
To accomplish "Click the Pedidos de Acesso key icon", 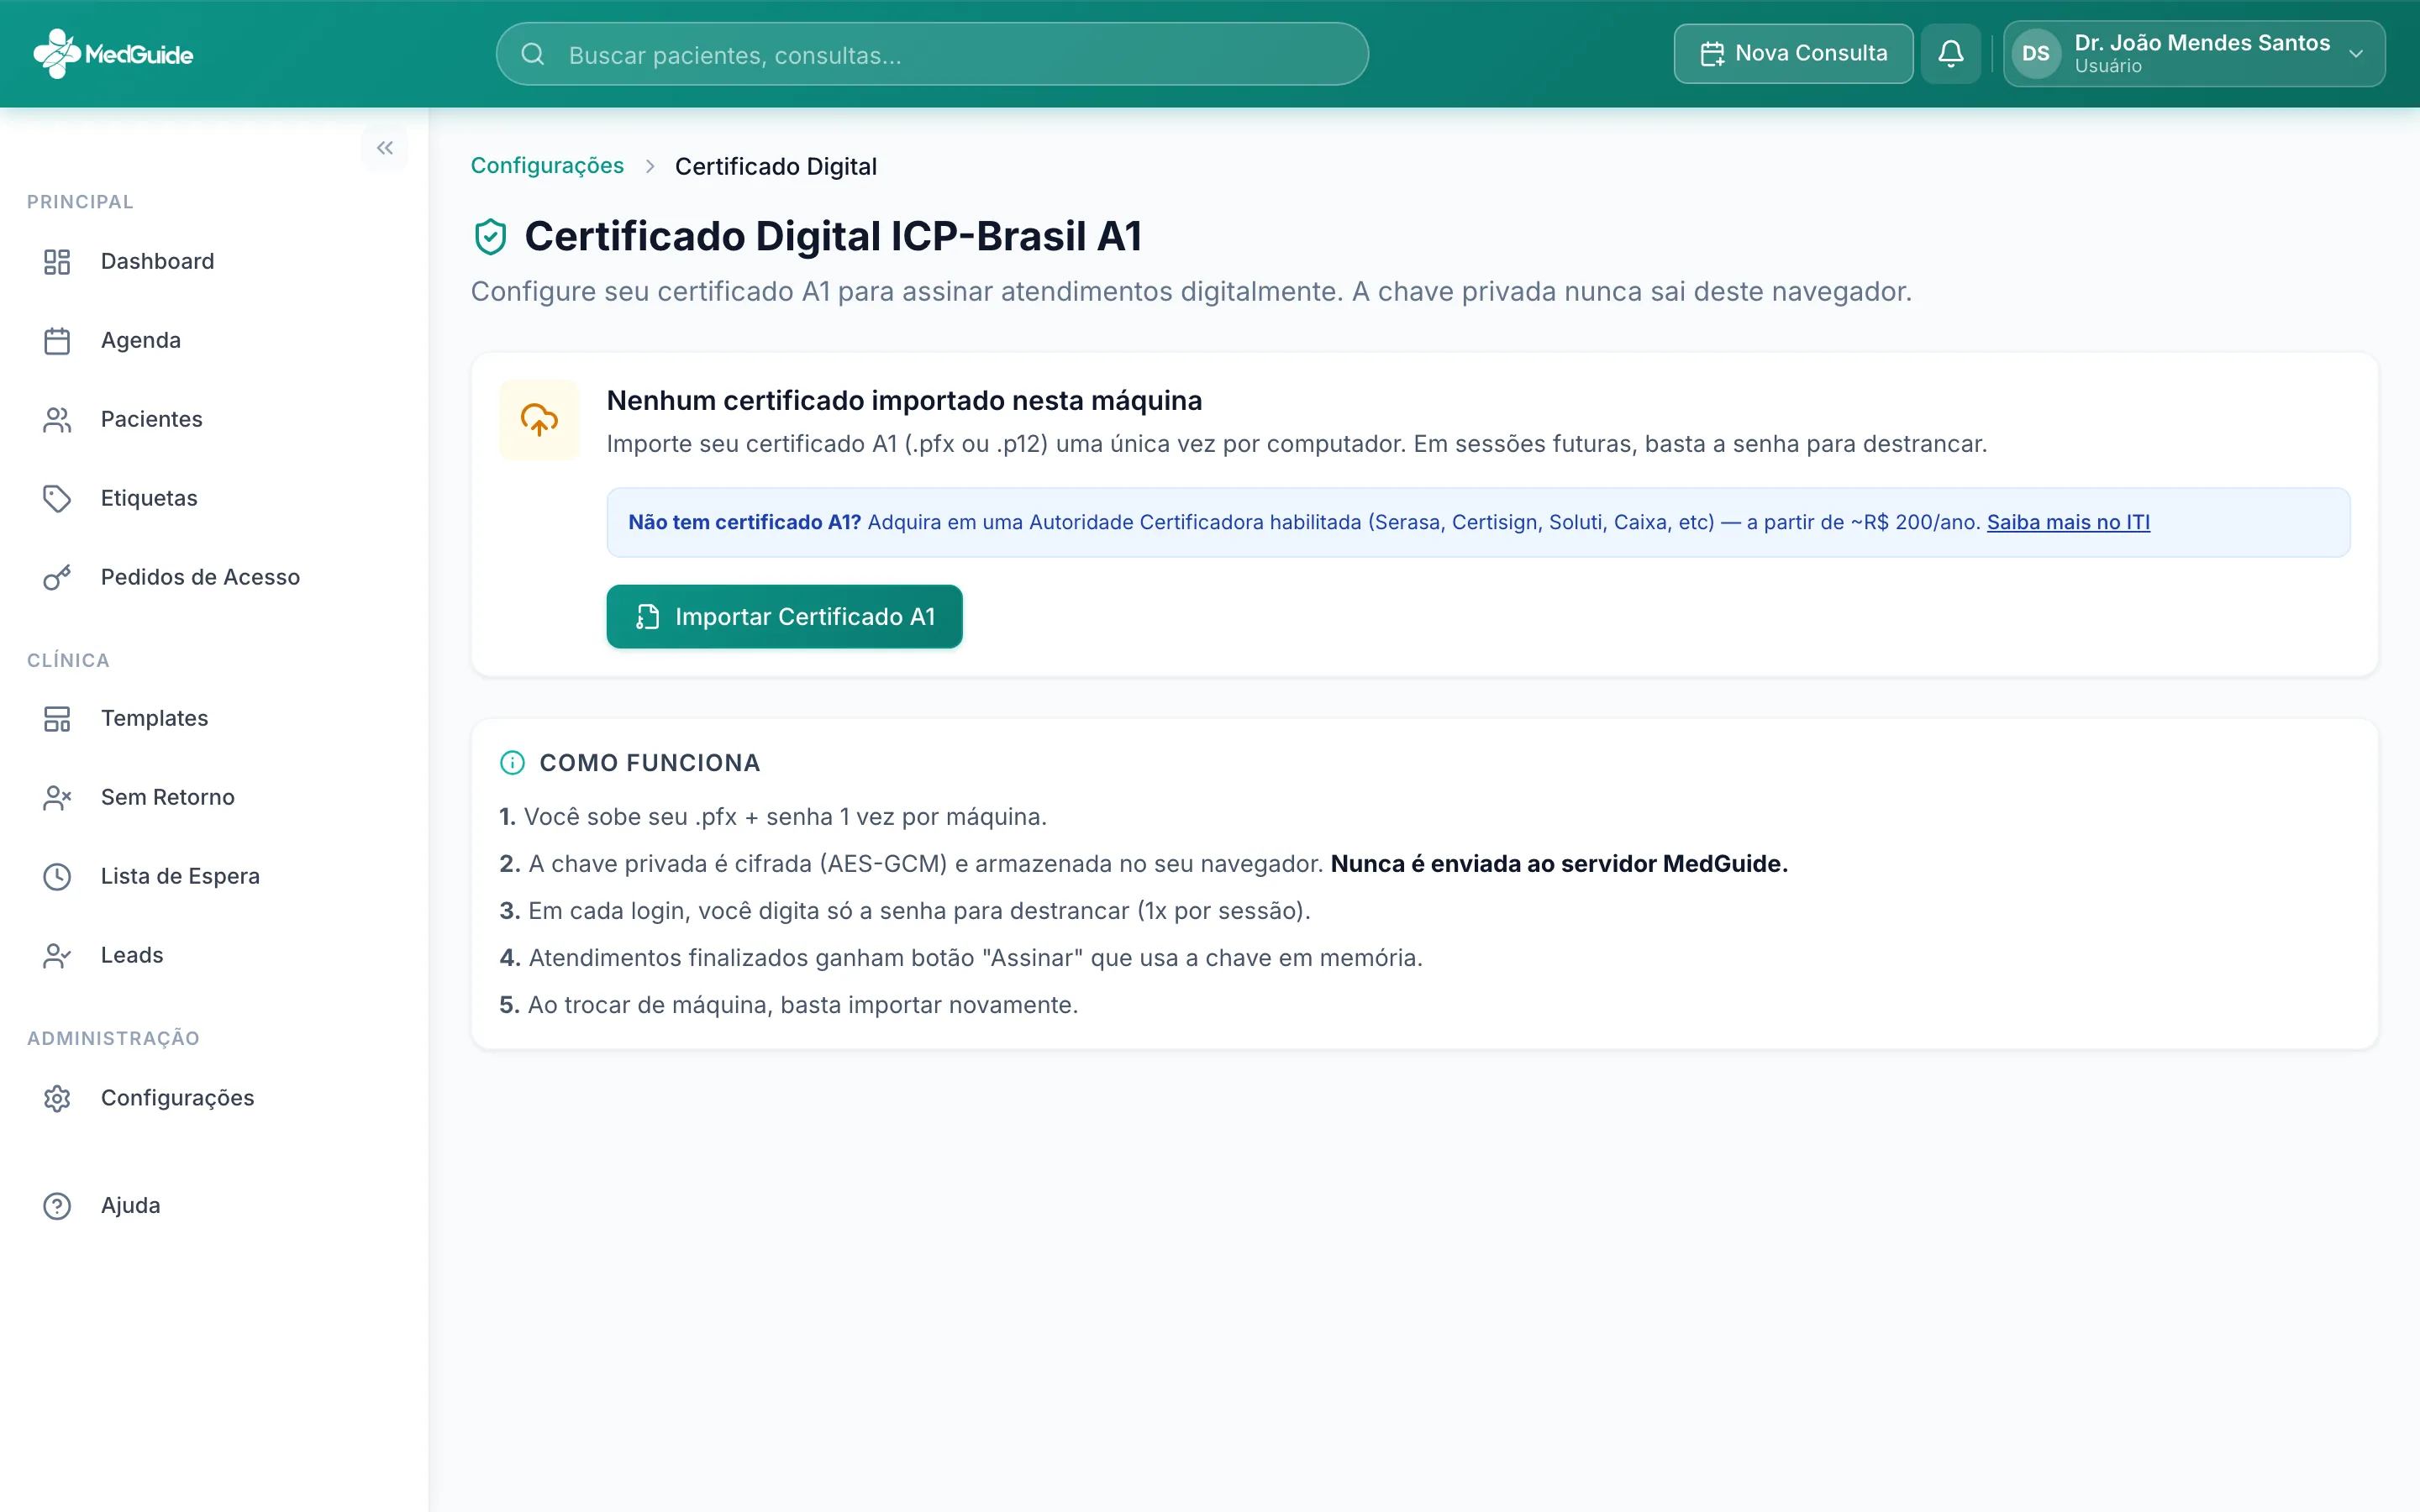I will coord(57,578).
